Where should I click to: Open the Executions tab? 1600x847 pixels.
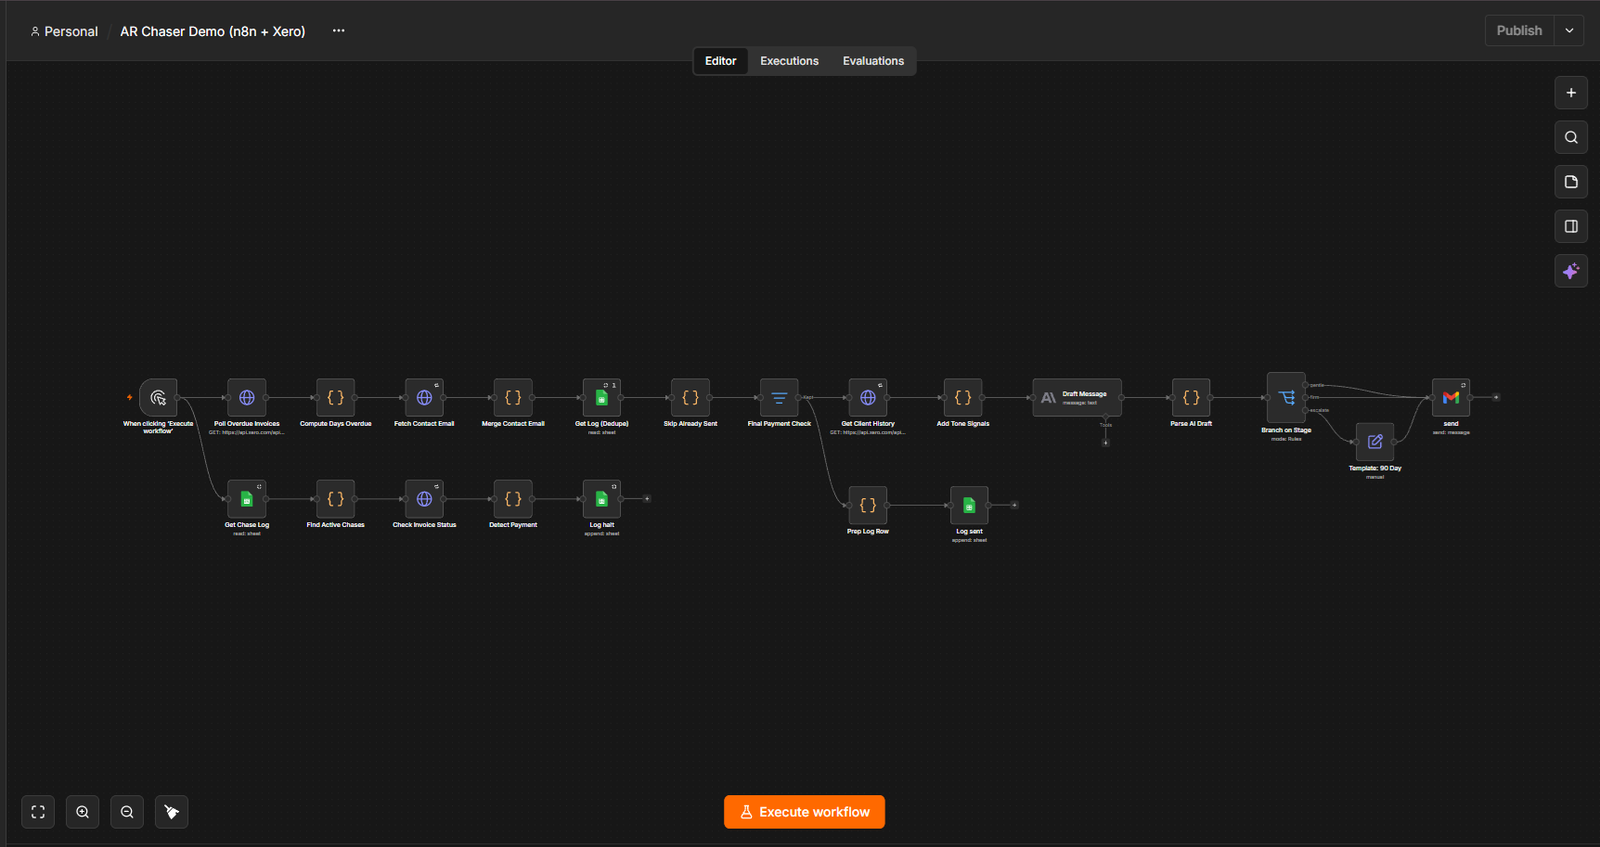pos(789,61)
